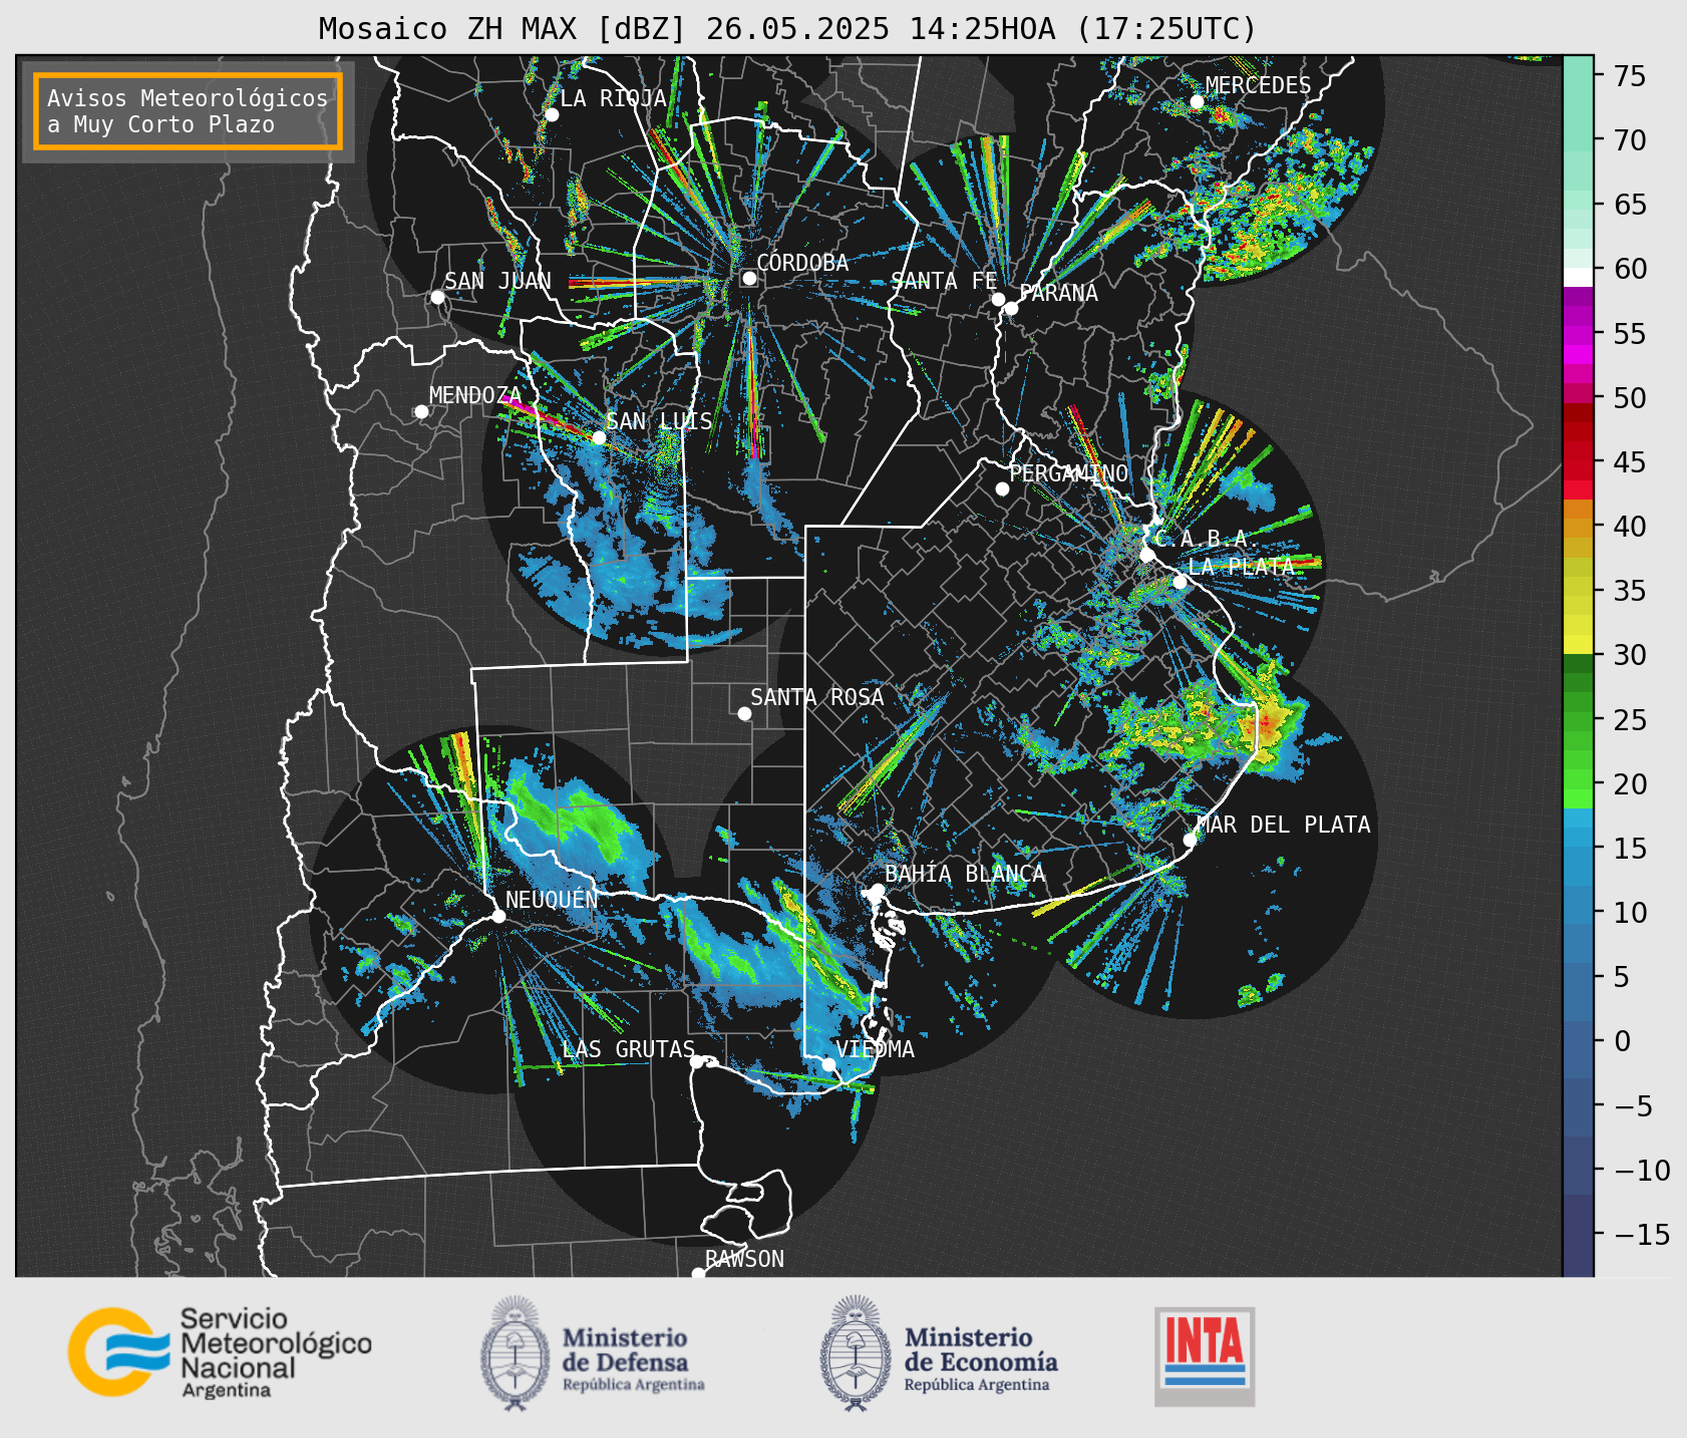Click the C.A.B.A. city marker dot

pyautogui.click(x=1147, y=555)
